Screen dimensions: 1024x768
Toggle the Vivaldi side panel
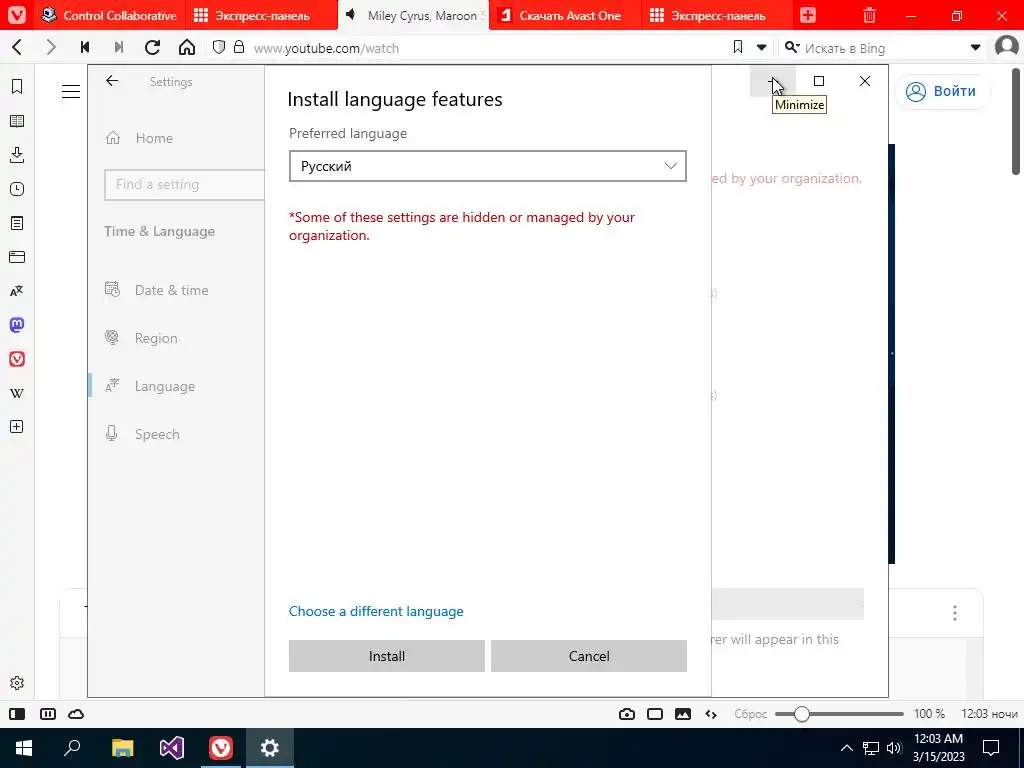[x=17, y=714]
